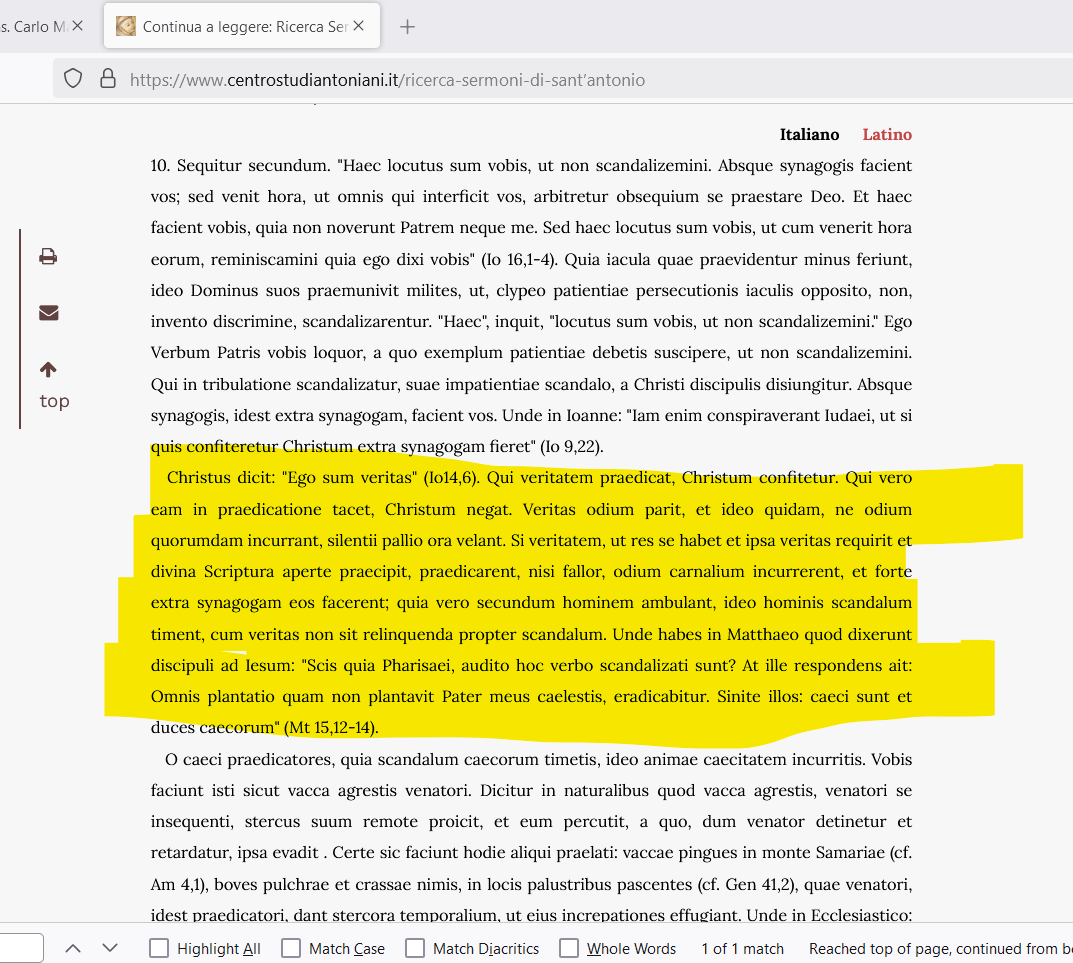Image resolution: width=1073 pixels, height=963 pixels.
Task: Print the sermon using the printer icon
Action: [48, 257]
